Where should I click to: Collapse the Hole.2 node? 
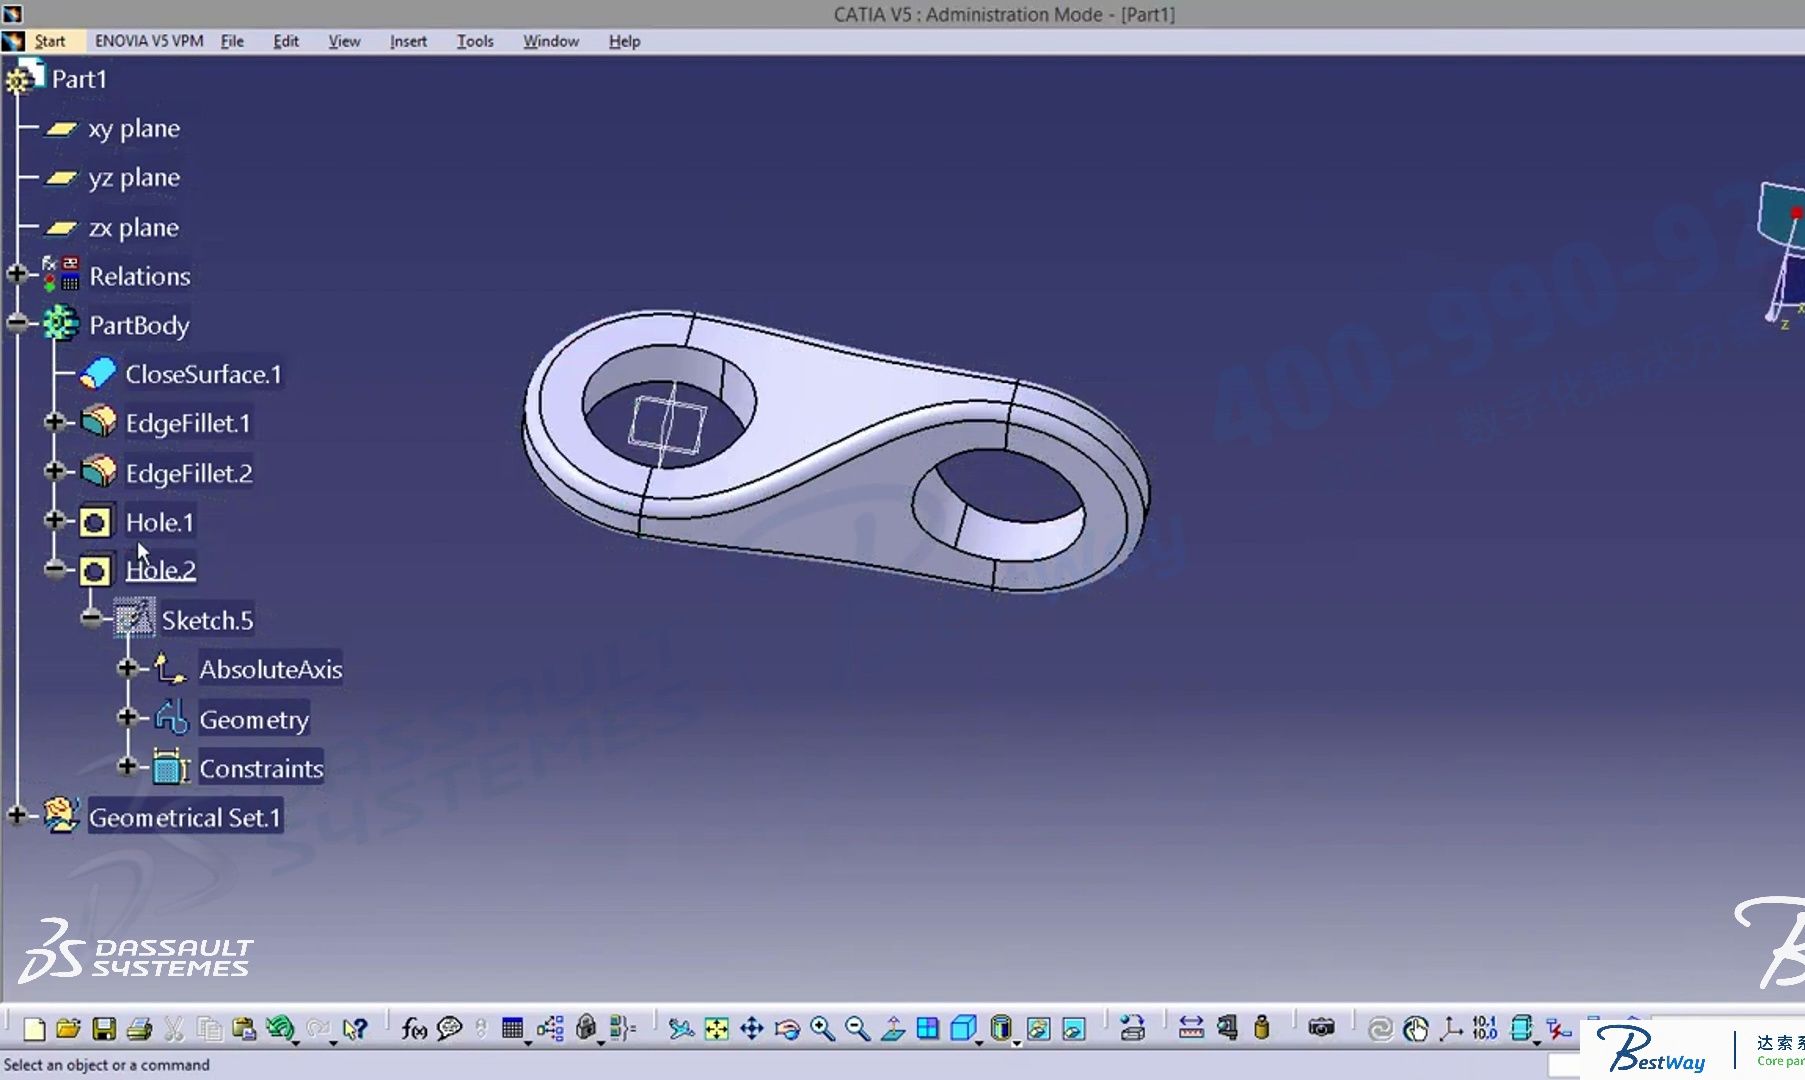(x=55, y=569)
